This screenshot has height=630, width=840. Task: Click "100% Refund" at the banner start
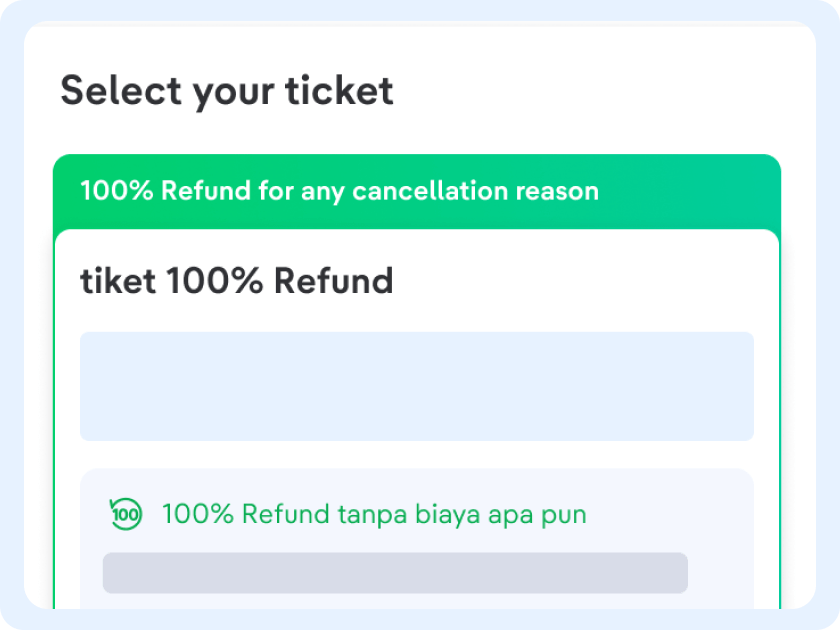click(165, 190)
